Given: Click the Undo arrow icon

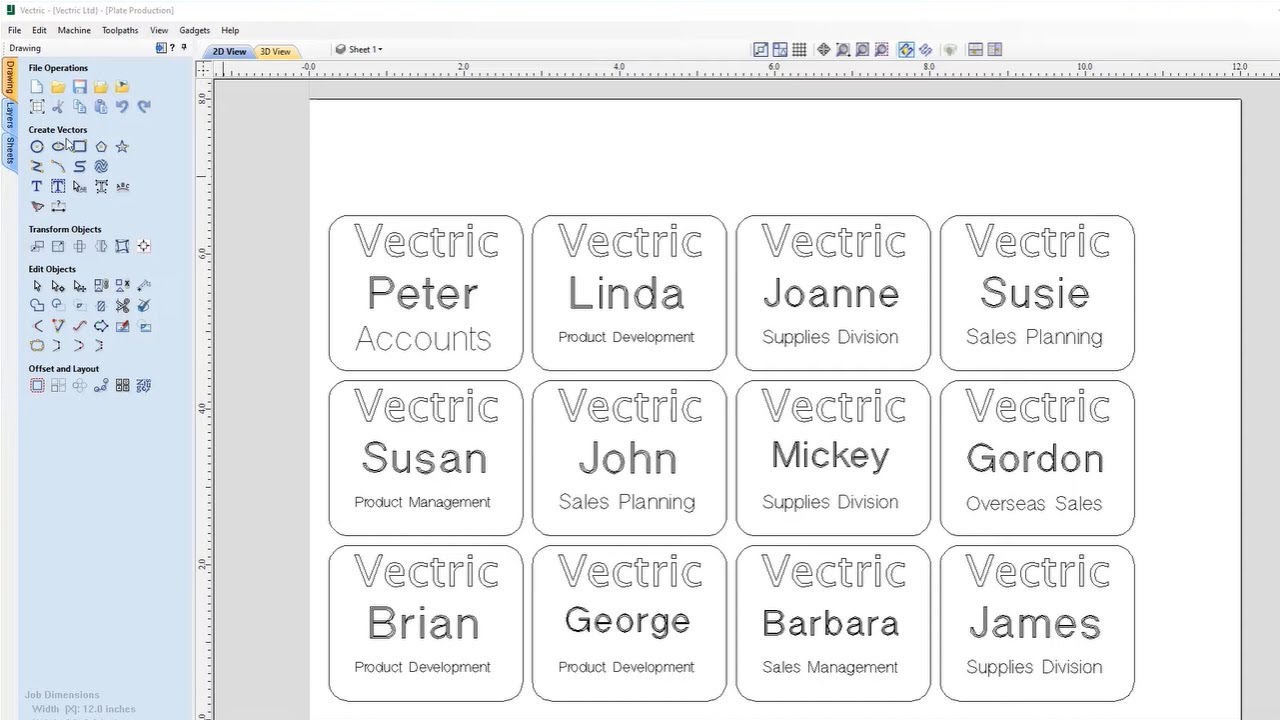Looking at the screenshot, I should [122, 106].
